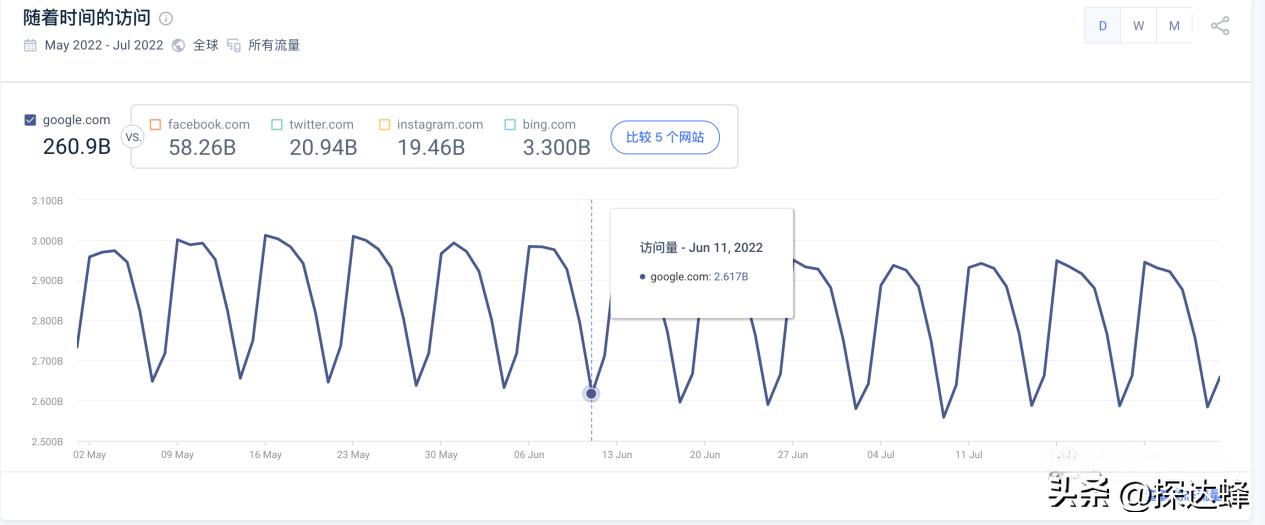The image size is (1265, 525).
Task: Tick the twitter.com checkbox
Action: [x=276, y=125]
